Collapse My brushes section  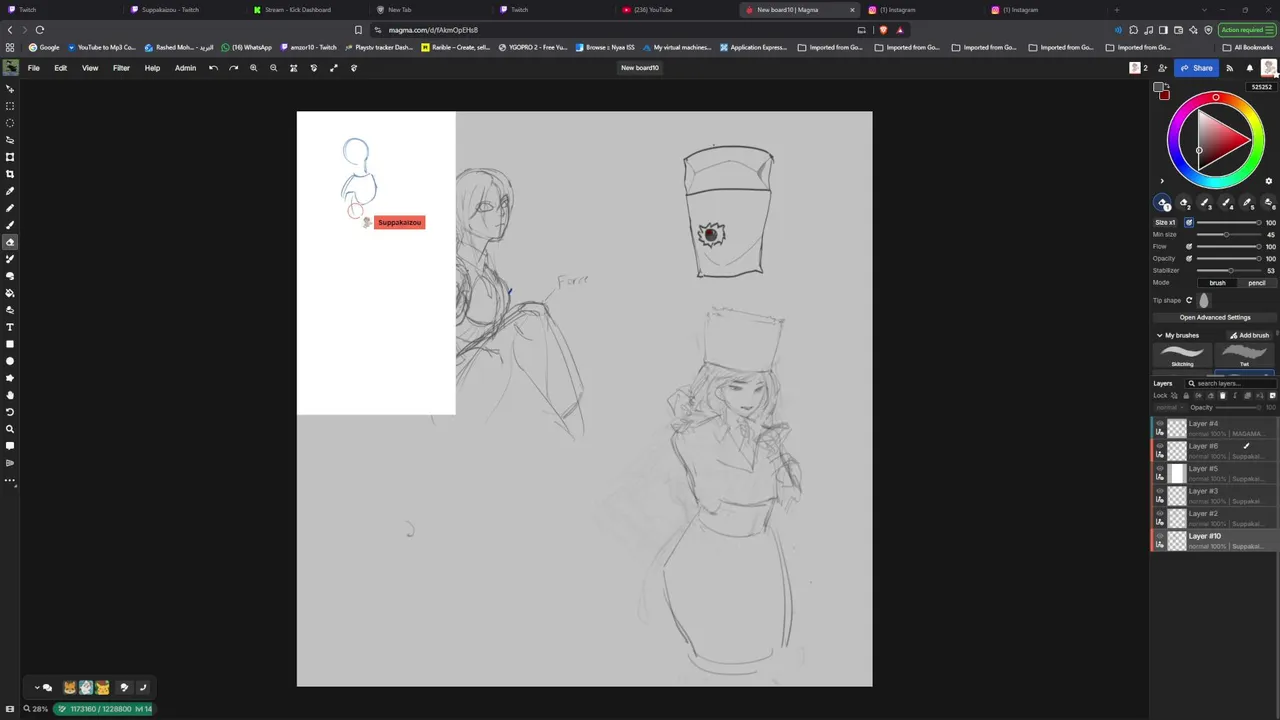(x=1160, y=335)
